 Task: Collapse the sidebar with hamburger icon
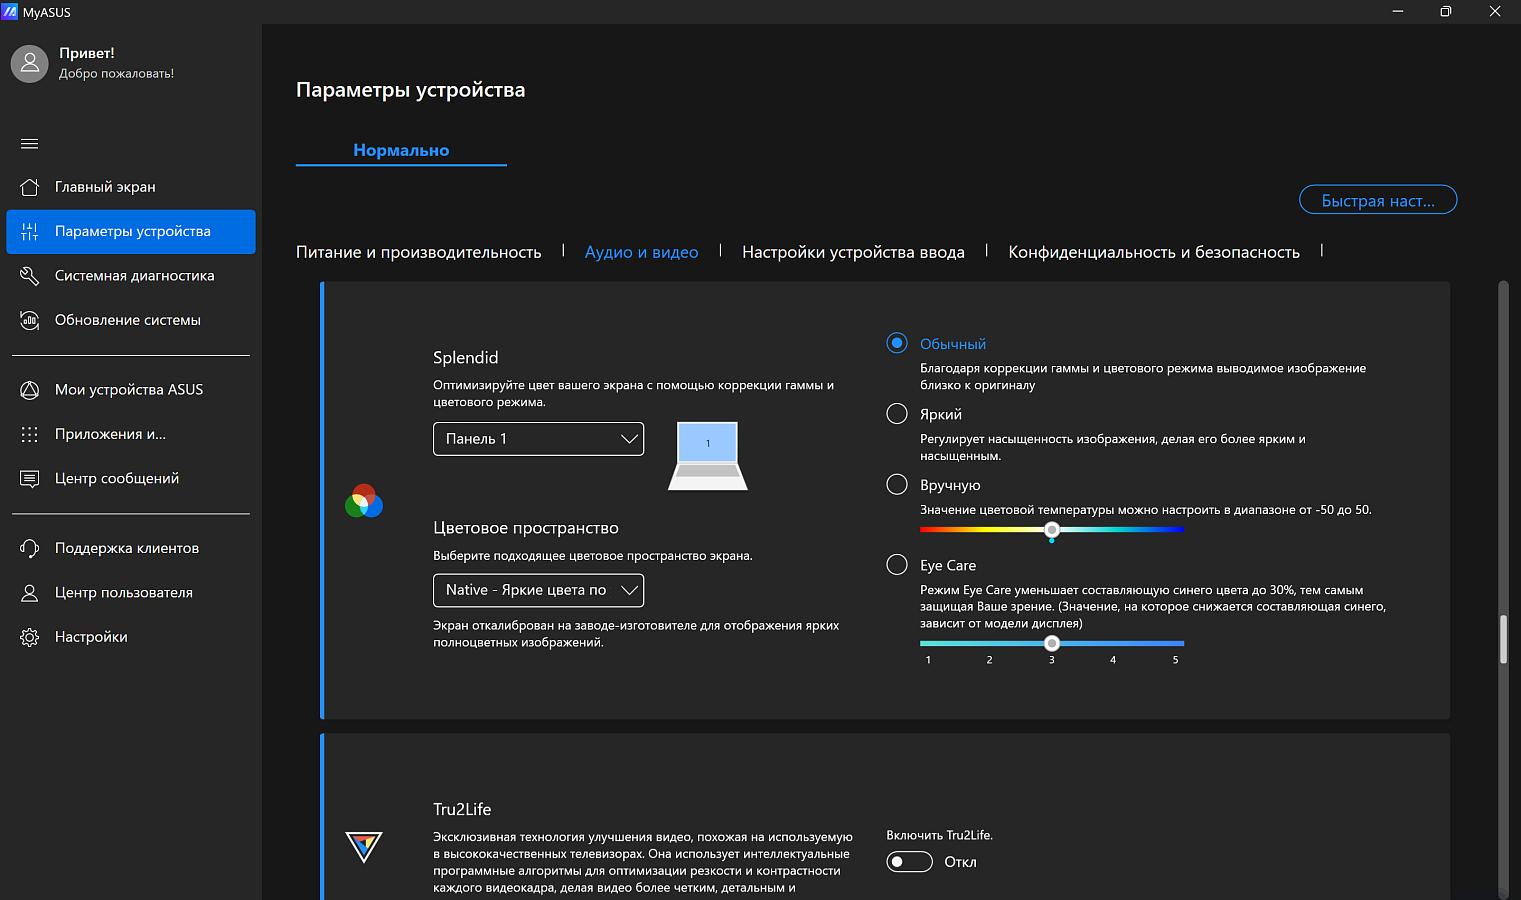pyautogui.click(x=30, y=144)
